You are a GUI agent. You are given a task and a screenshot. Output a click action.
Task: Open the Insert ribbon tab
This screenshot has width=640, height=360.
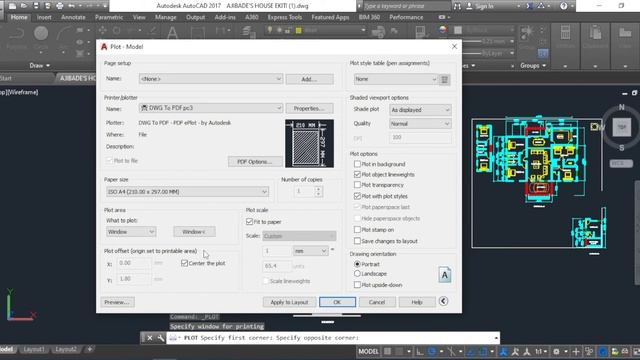pos(44,17)
